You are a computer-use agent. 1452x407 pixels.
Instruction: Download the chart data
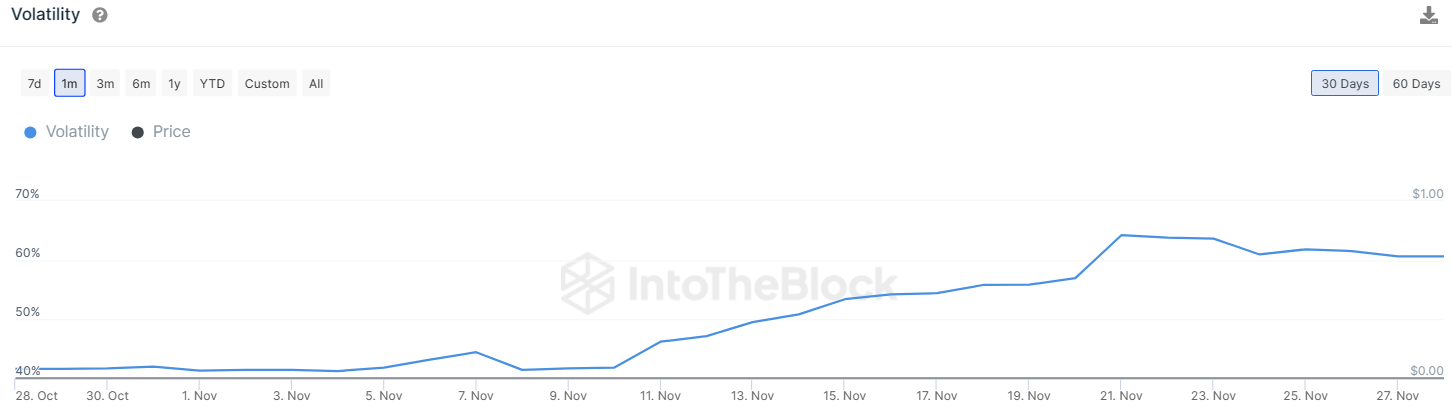[x=1429, y=15]
